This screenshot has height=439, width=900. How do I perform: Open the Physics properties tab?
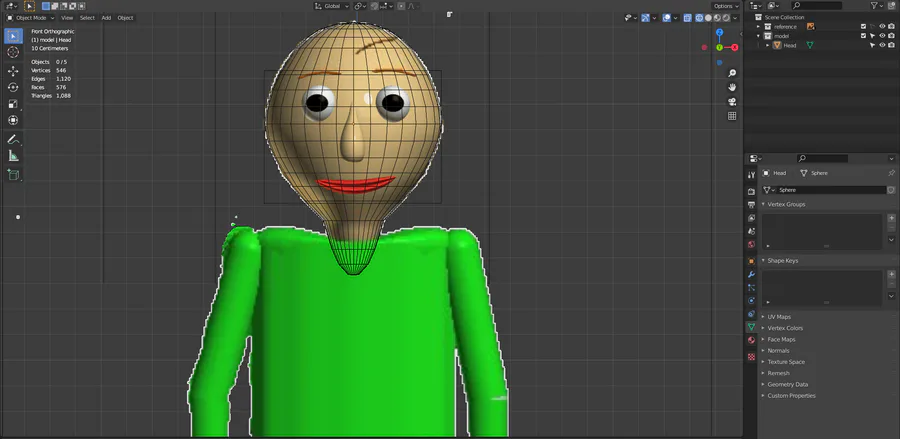pyautogui.click(x=751, y=301)
